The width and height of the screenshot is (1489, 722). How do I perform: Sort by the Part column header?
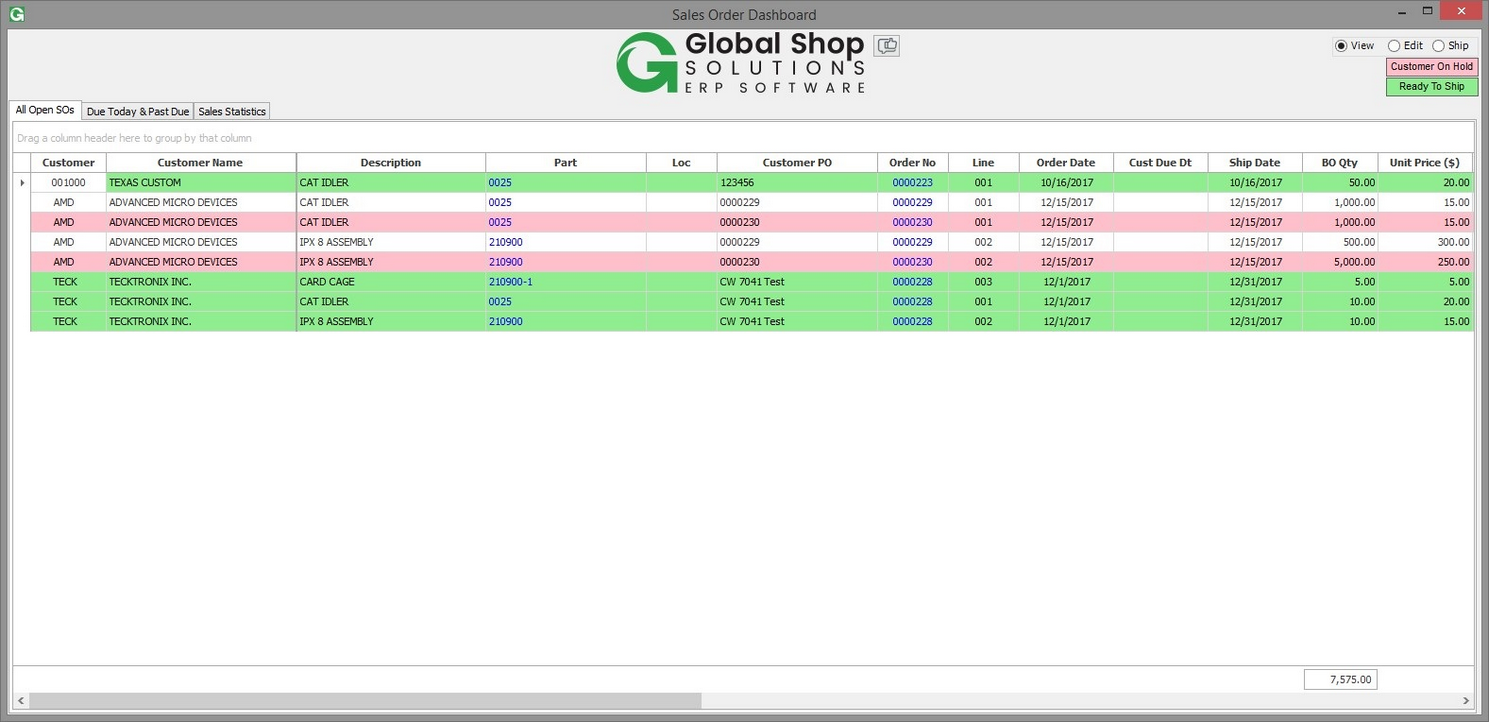(565, 163)
